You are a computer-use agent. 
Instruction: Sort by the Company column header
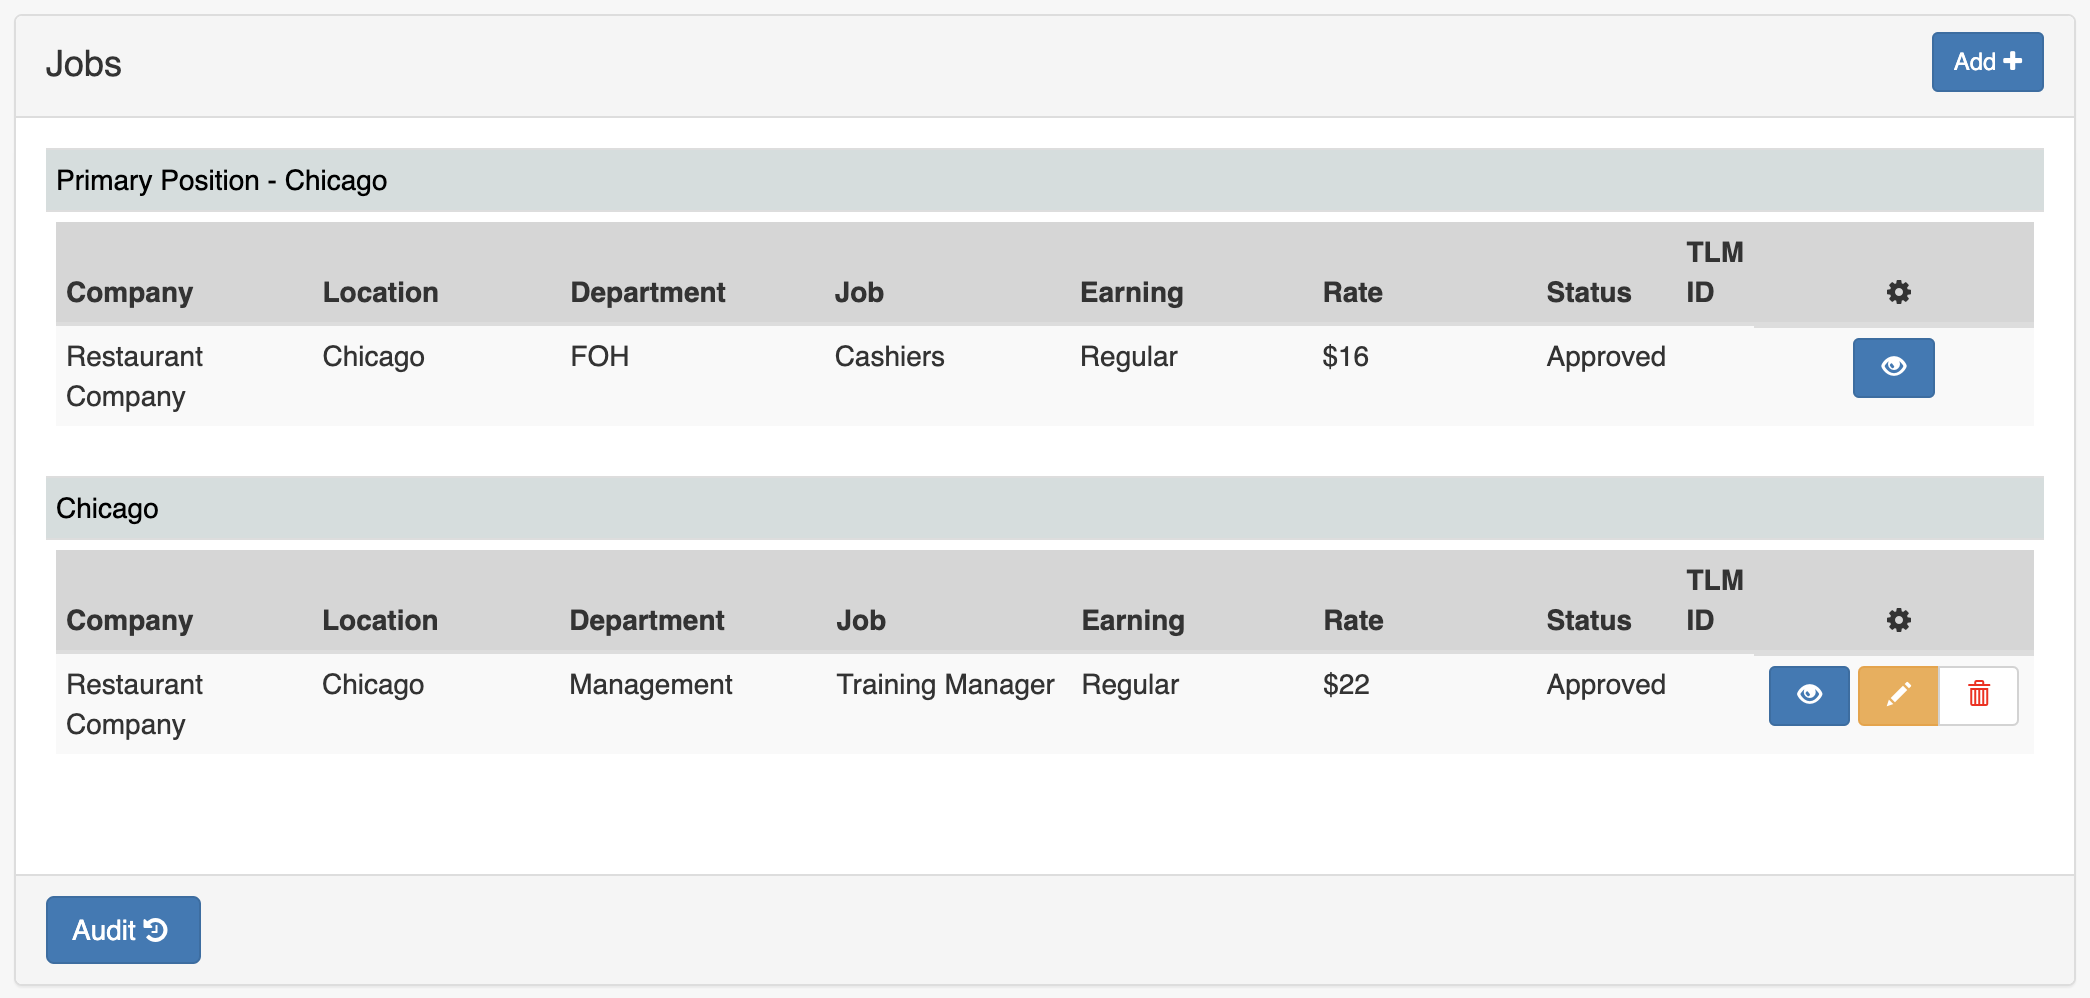(129, 292)
